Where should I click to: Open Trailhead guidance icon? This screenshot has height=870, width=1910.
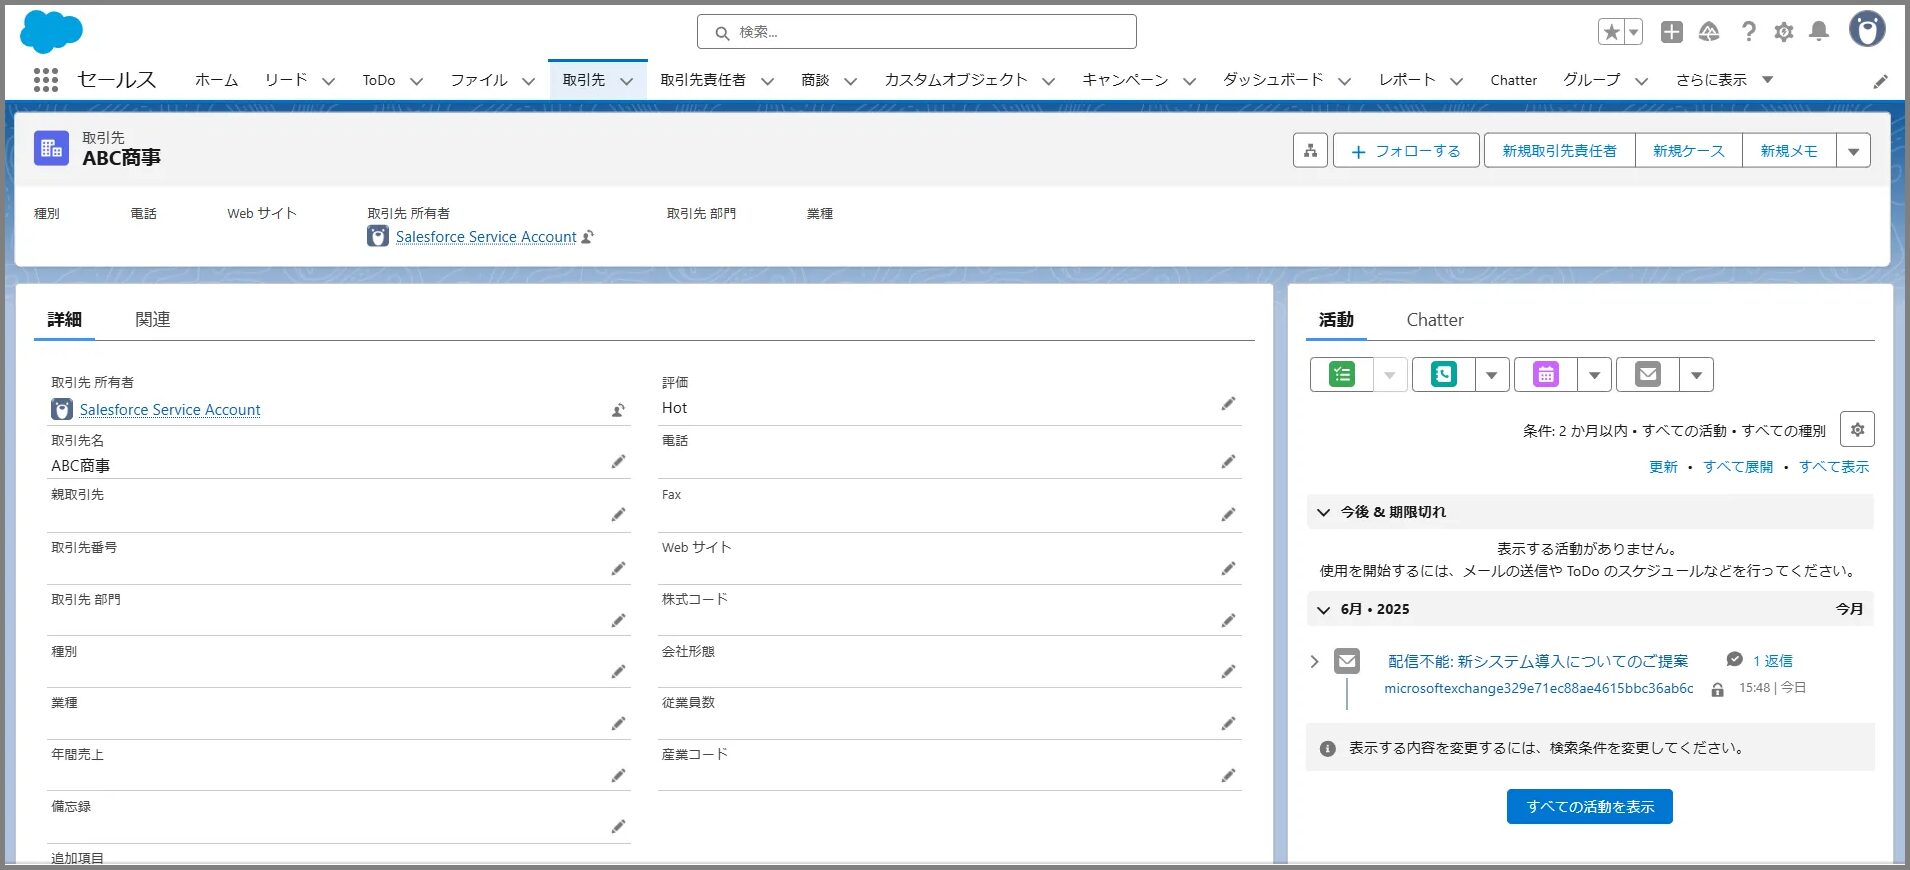click(1709, 32)
